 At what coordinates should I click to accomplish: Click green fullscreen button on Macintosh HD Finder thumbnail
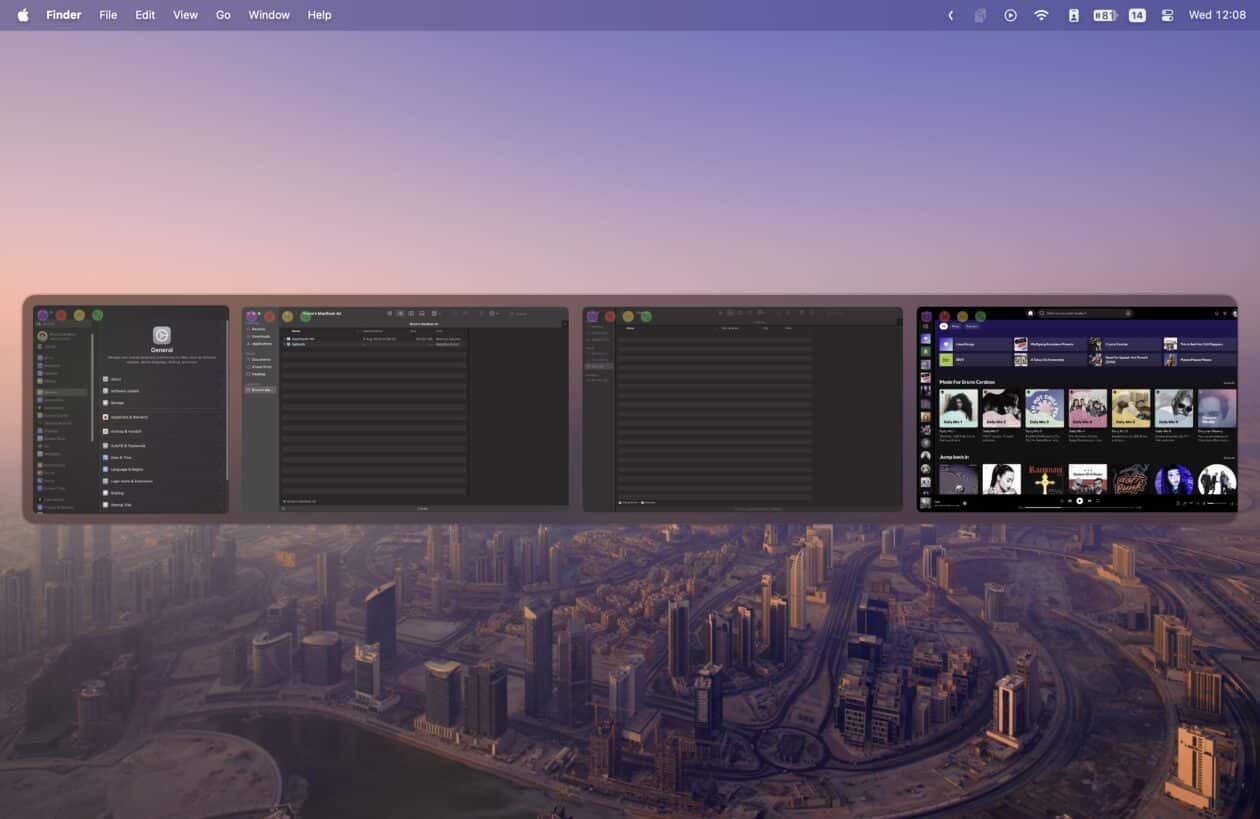pos(306,316)
